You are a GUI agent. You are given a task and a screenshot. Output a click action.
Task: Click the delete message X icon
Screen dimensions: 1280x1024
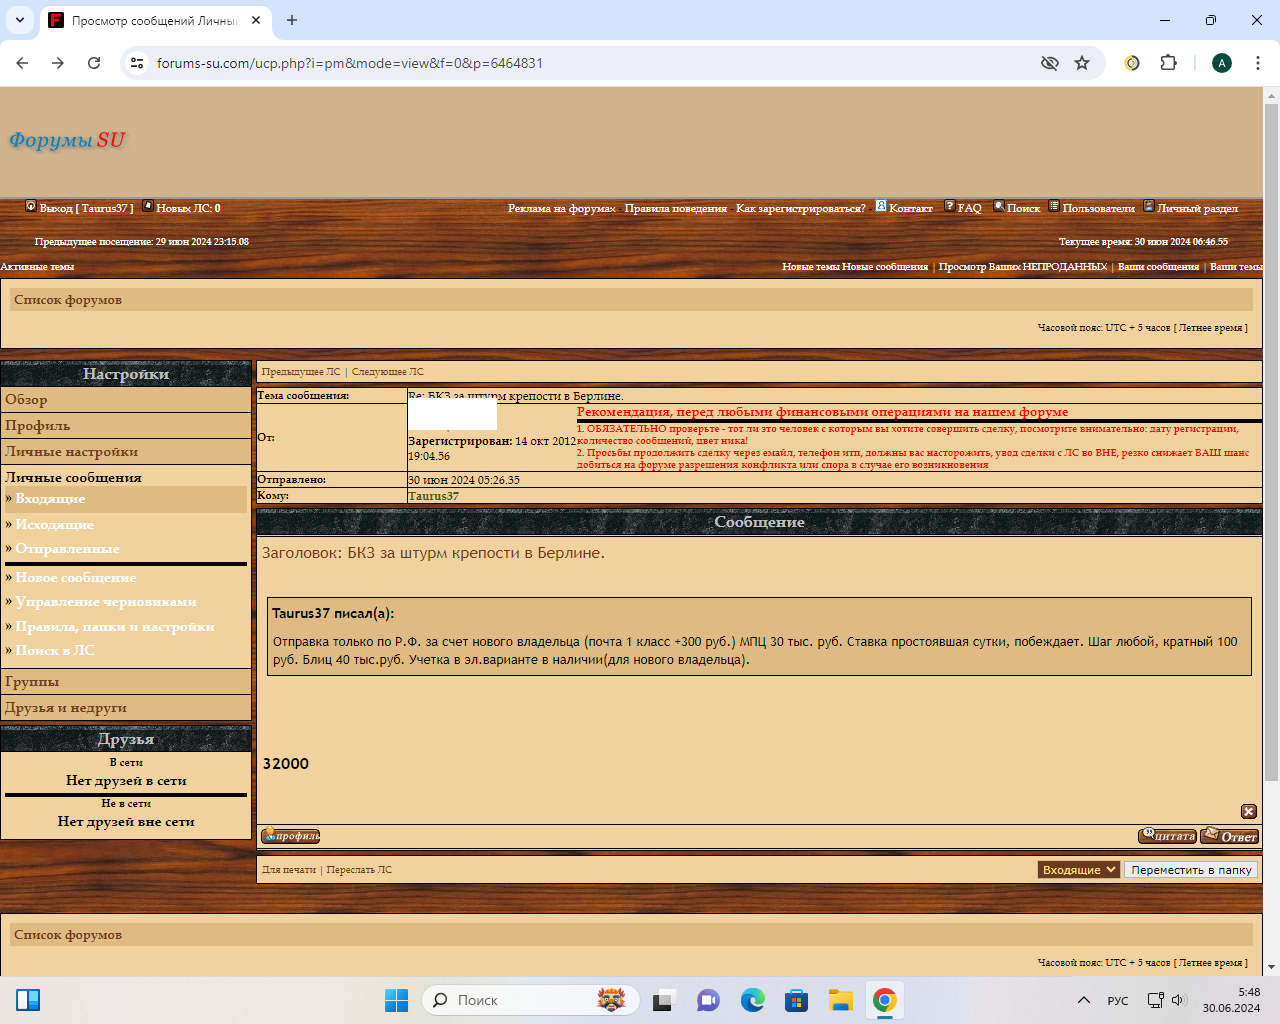(1248, 811)
